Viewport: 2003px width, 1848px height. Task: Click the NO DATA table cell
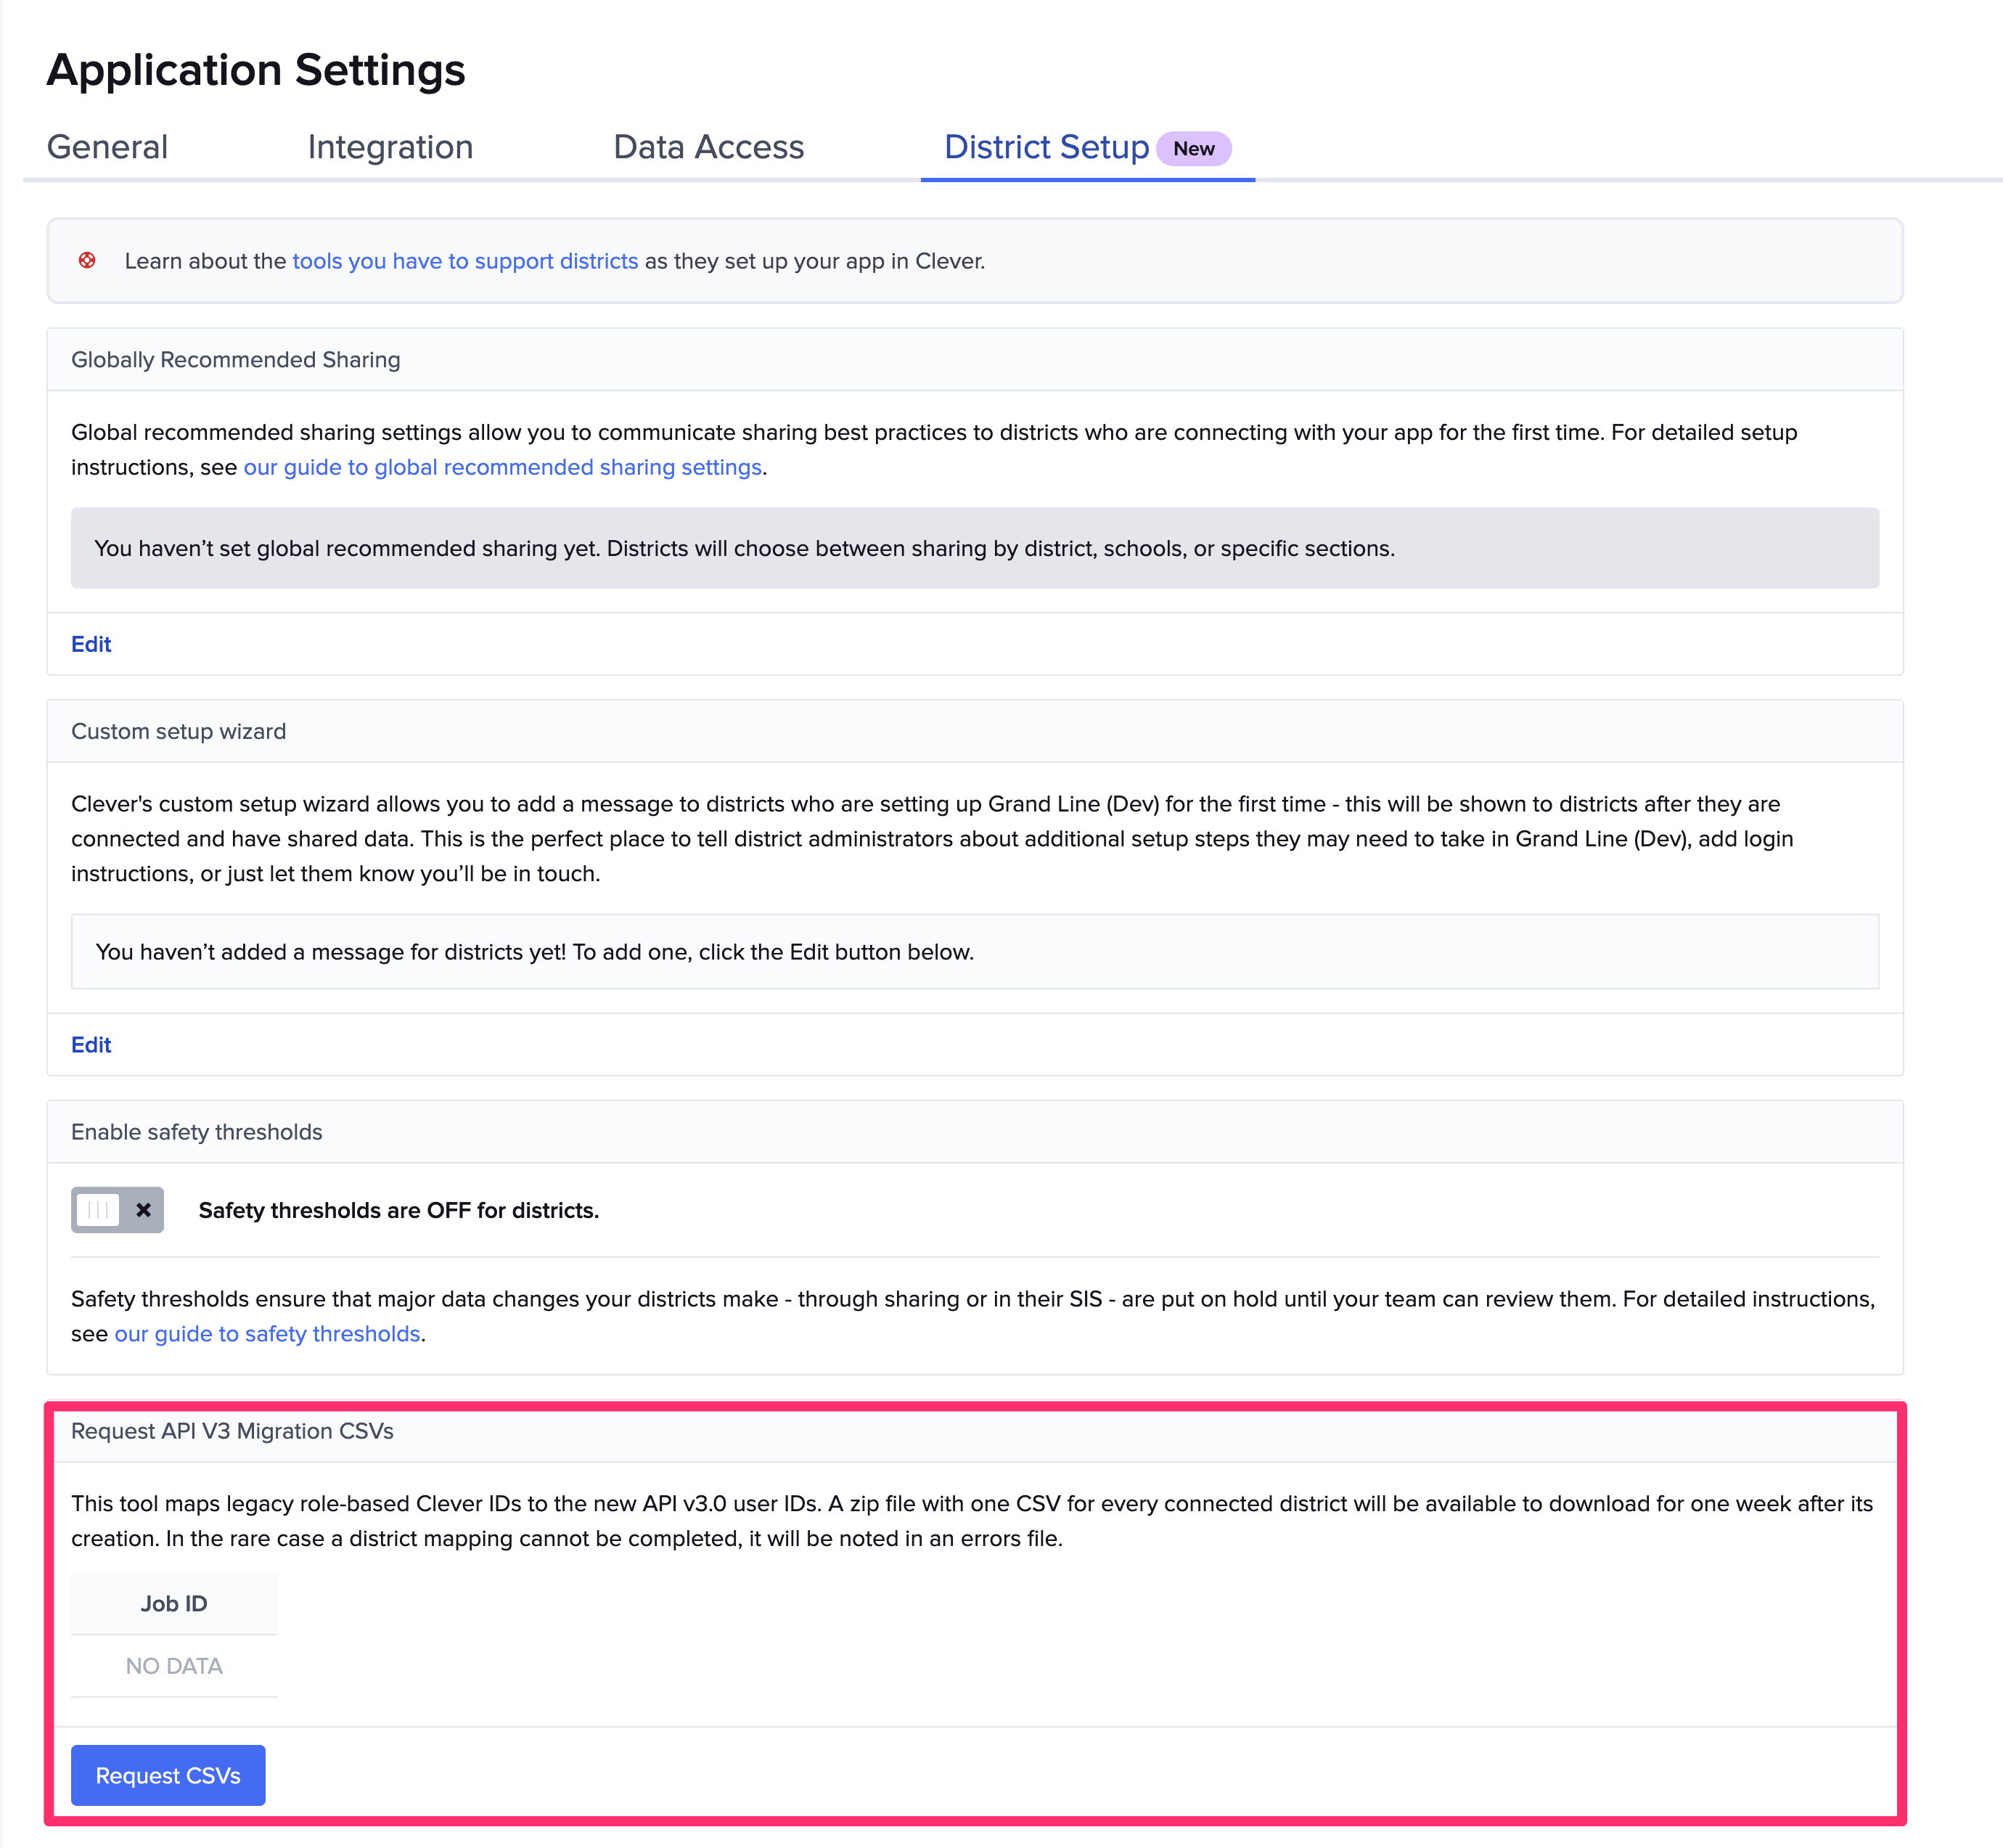pos(174,1666)
